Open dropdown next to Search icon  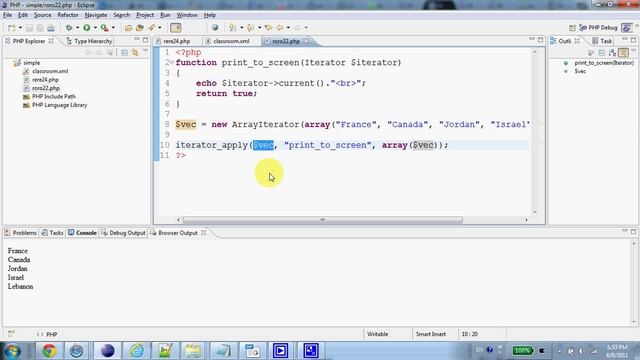[160, 28]
